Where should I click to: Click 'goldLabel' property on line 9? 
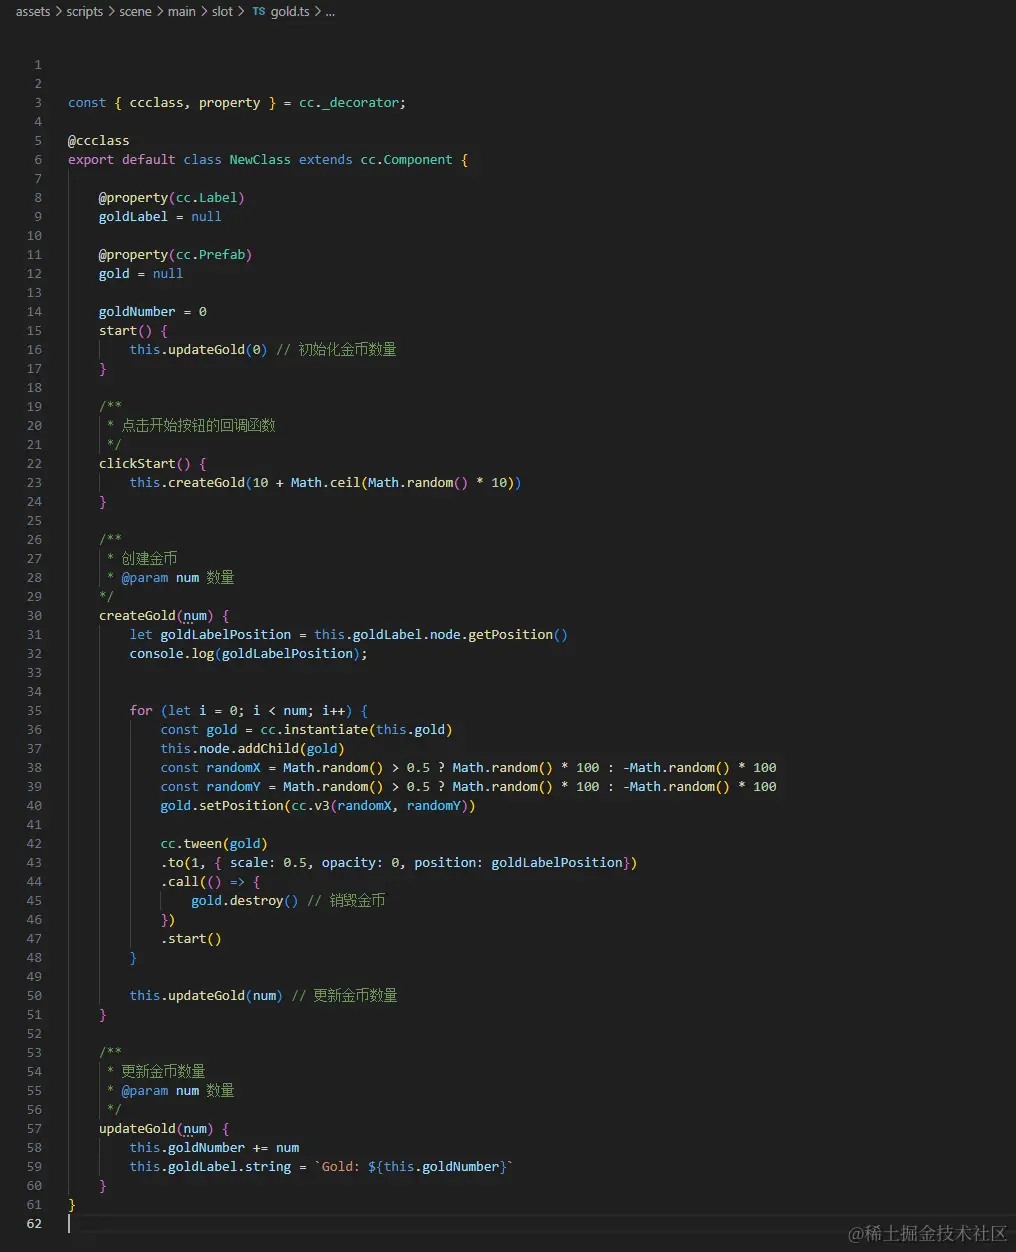pos(133,217)
